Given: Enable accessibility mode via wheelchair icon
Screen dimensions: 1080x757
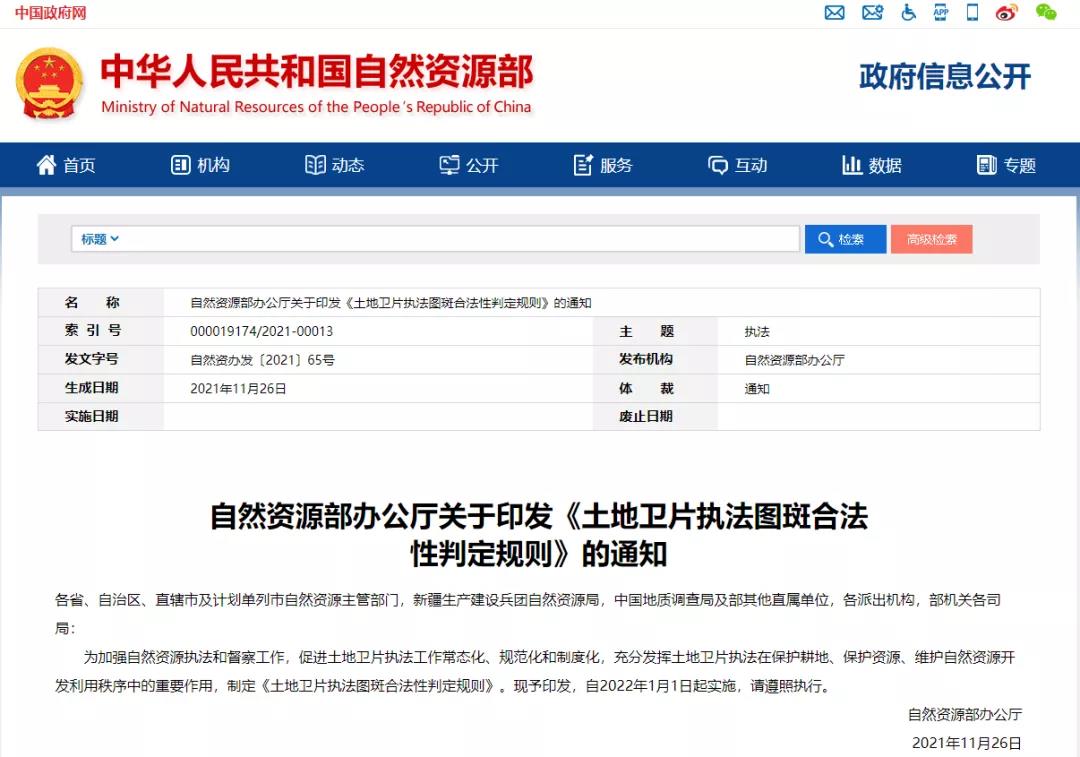Looking at the screenshot, I should (x=908, y=13).
